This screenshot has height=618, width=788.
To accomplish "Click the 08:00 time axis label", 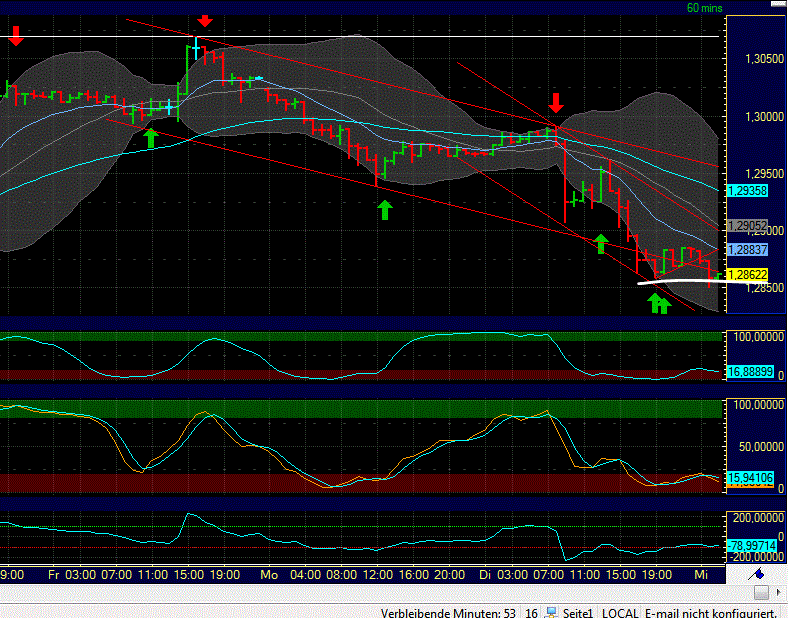I will tap(341, 575).
